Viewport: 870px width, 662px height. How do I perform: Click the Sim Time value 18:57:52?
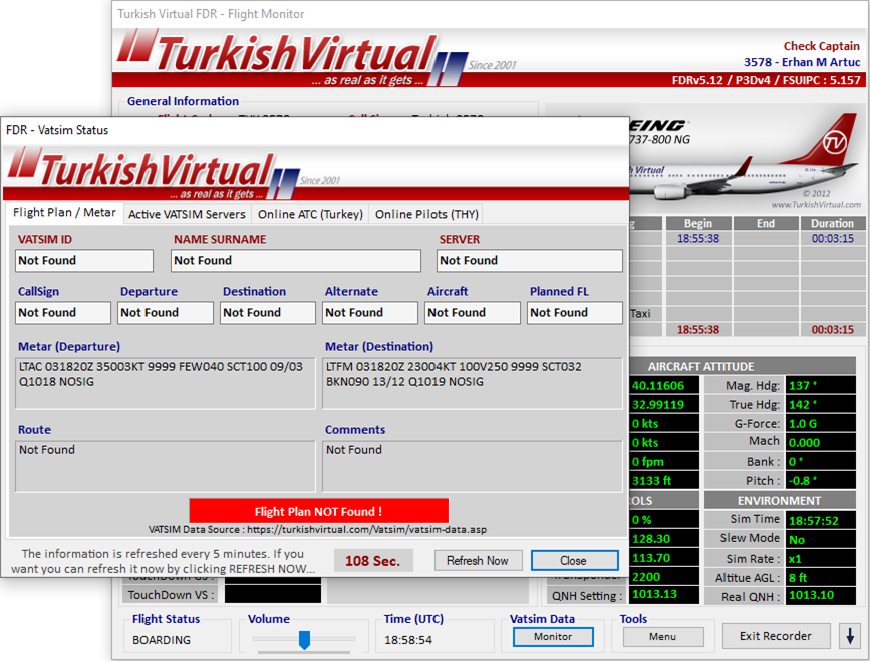[821, 520]
